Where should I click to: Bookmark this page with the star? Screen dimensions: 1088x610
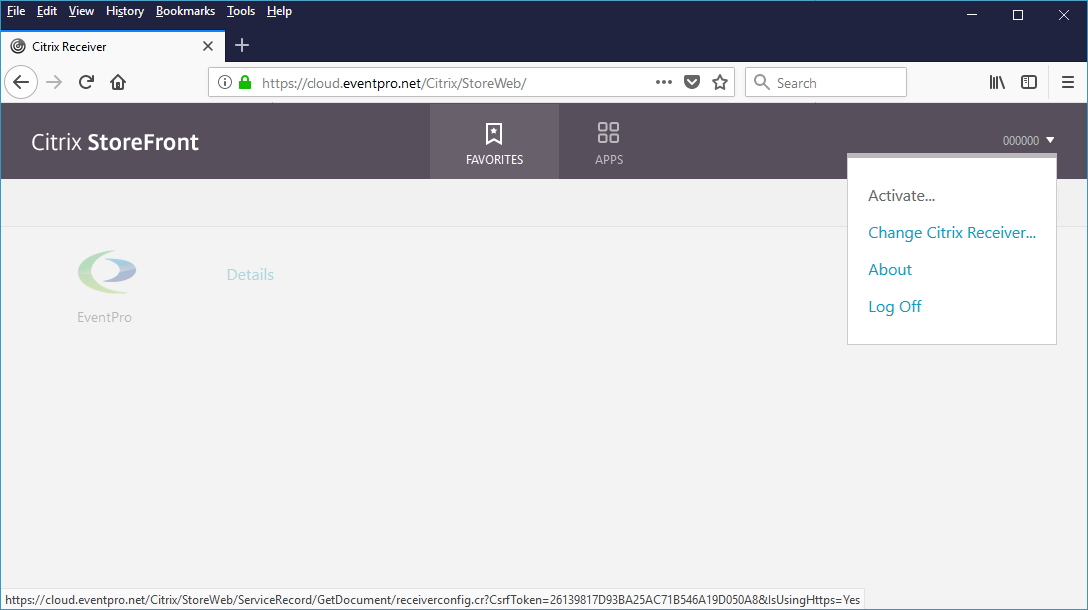click(x=720, y=83)
